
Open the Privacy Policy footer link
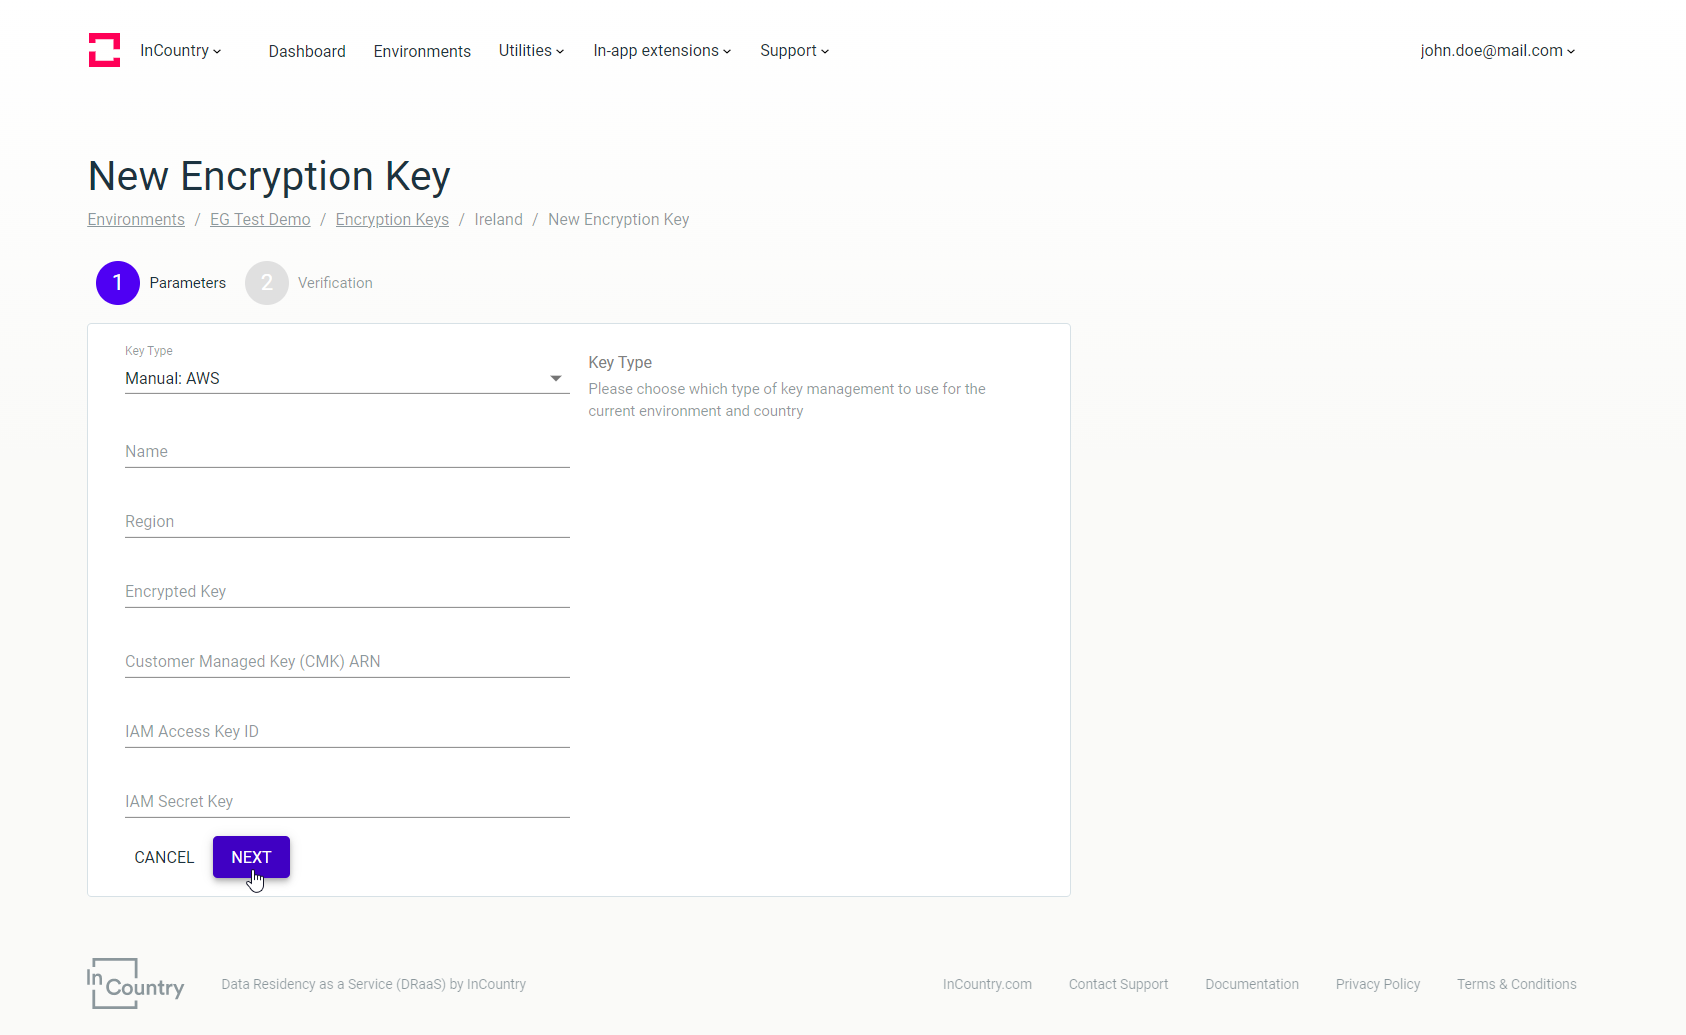[1378, 984]
